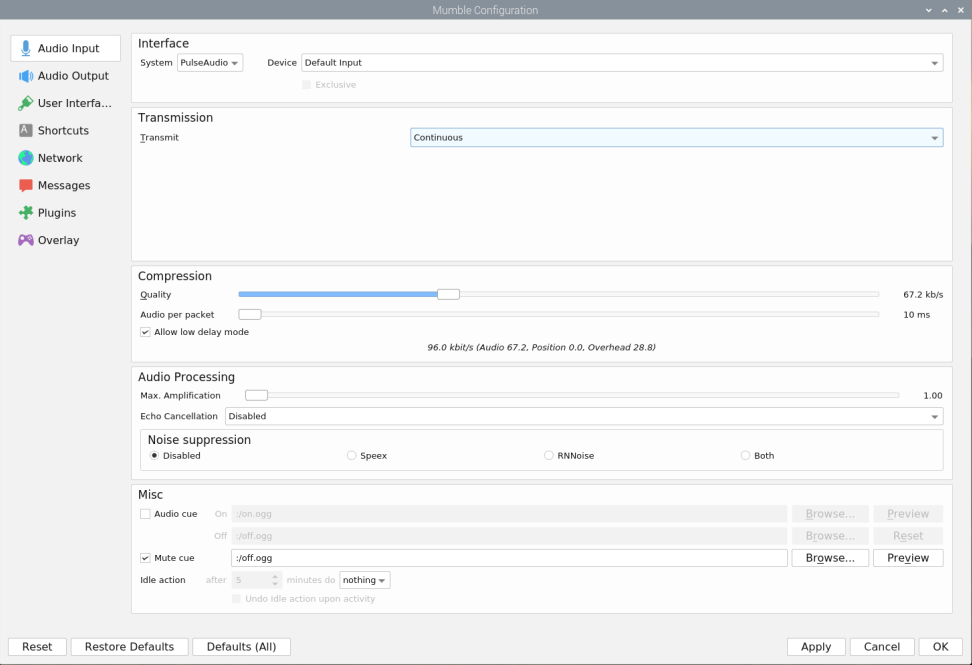The width and height of the screenshot is (972, 665).
Task: Click the Audio Input microphone icon
Action: (26, 48)
